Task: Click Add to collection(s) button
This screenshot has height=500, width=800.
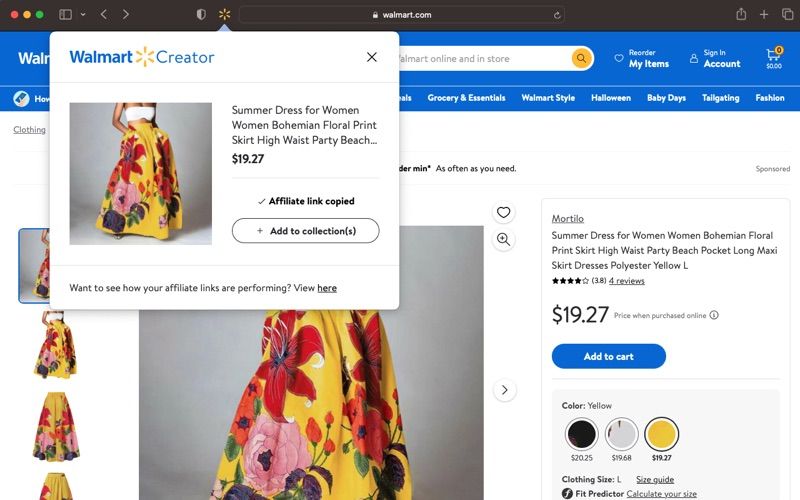Action: 305,231
